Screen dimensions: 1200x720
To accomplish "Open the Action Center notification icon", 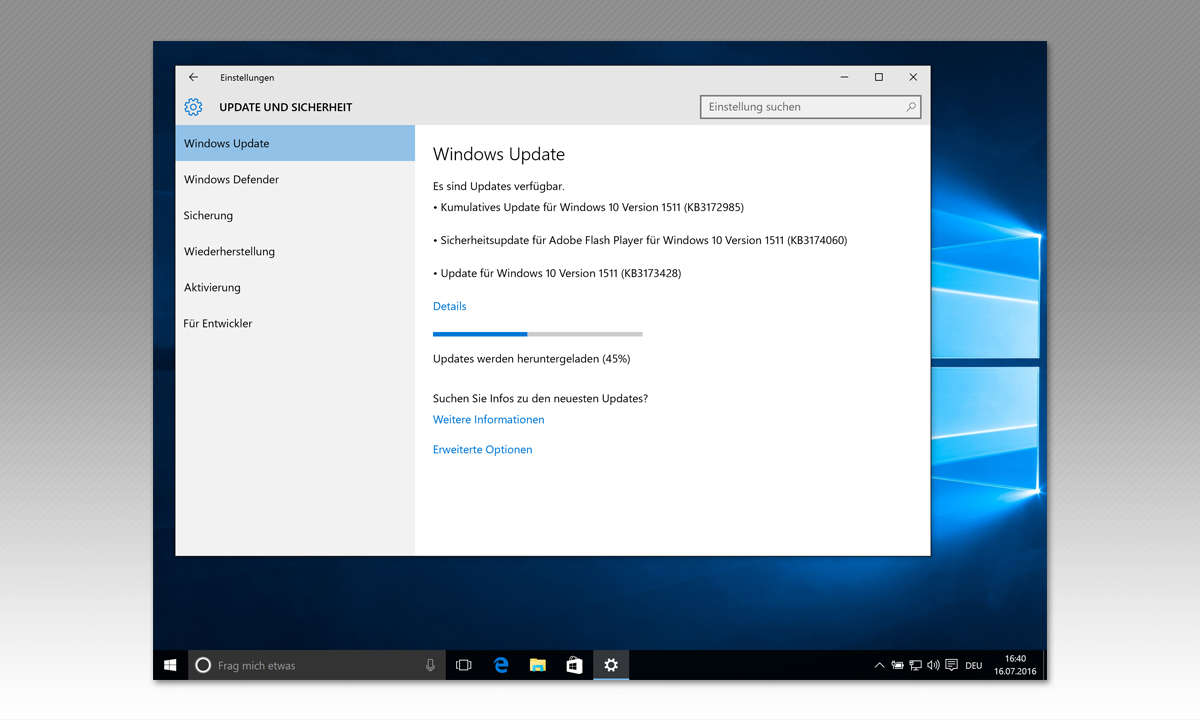I will pyautogui.click(x=952, y=665).
